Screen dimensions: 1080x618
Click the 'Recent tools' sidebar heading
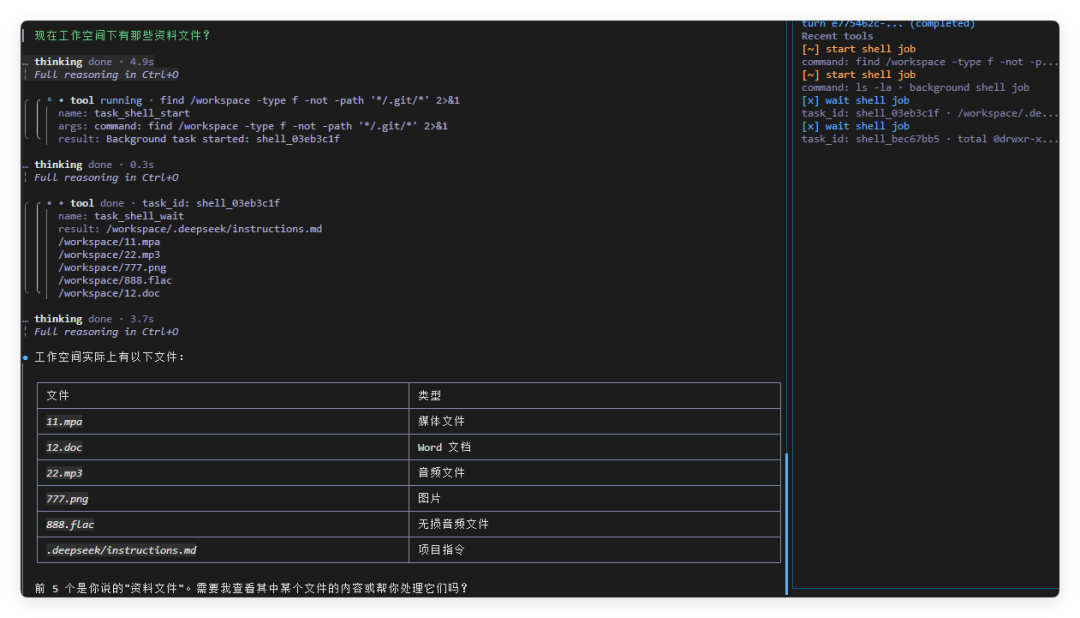coord(837,36)
